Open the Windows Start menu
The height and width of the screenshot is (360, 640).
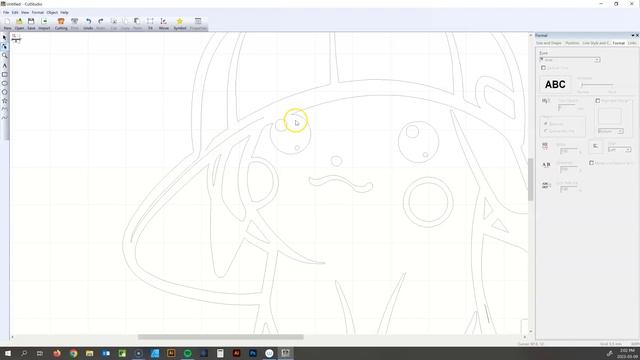click(x=7, y=353)
